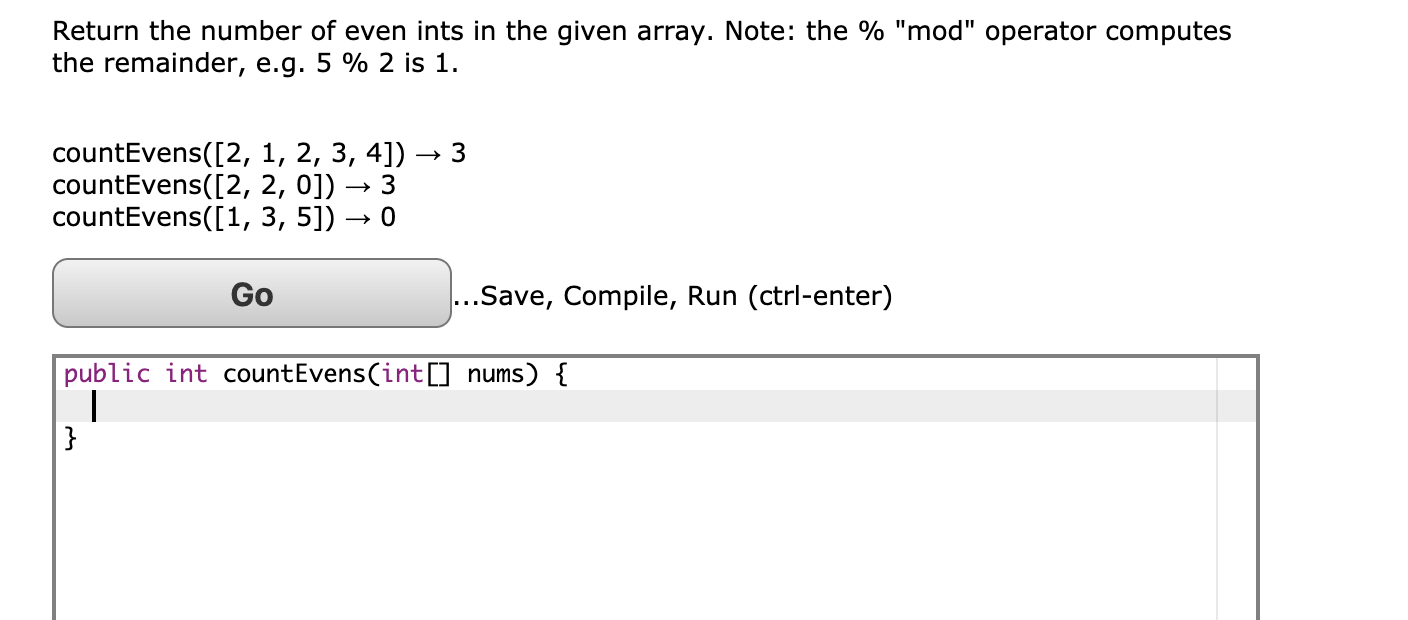Click the Go label on the button

[251, 294]
